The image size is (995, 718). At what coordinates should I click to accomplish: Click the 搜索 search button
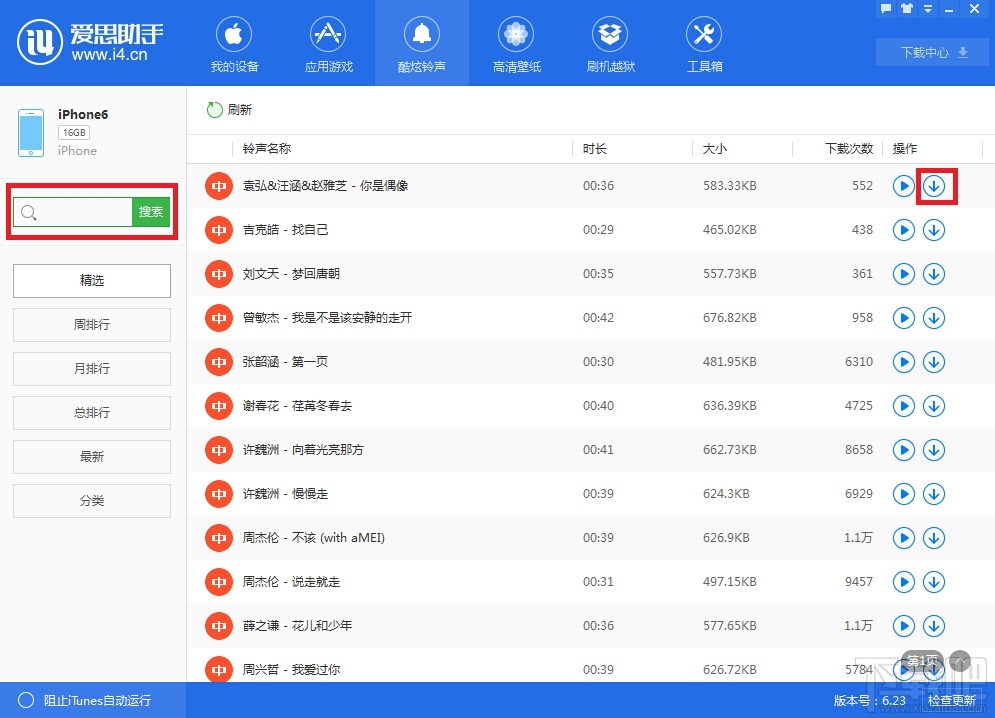pos(152,211)
